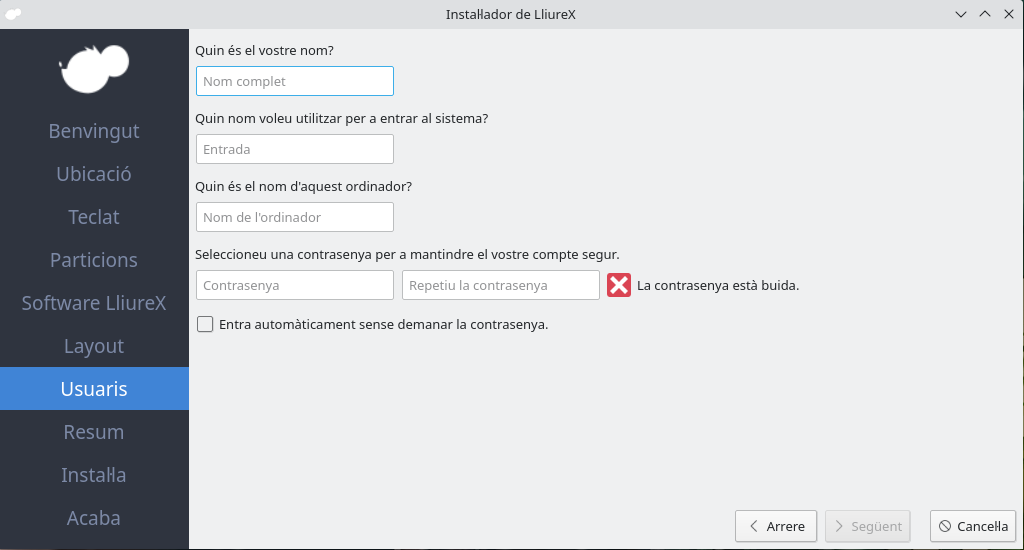The image size is (1024, 550).
Task: Close the LliureX installer window
Action: (1007, 14)
